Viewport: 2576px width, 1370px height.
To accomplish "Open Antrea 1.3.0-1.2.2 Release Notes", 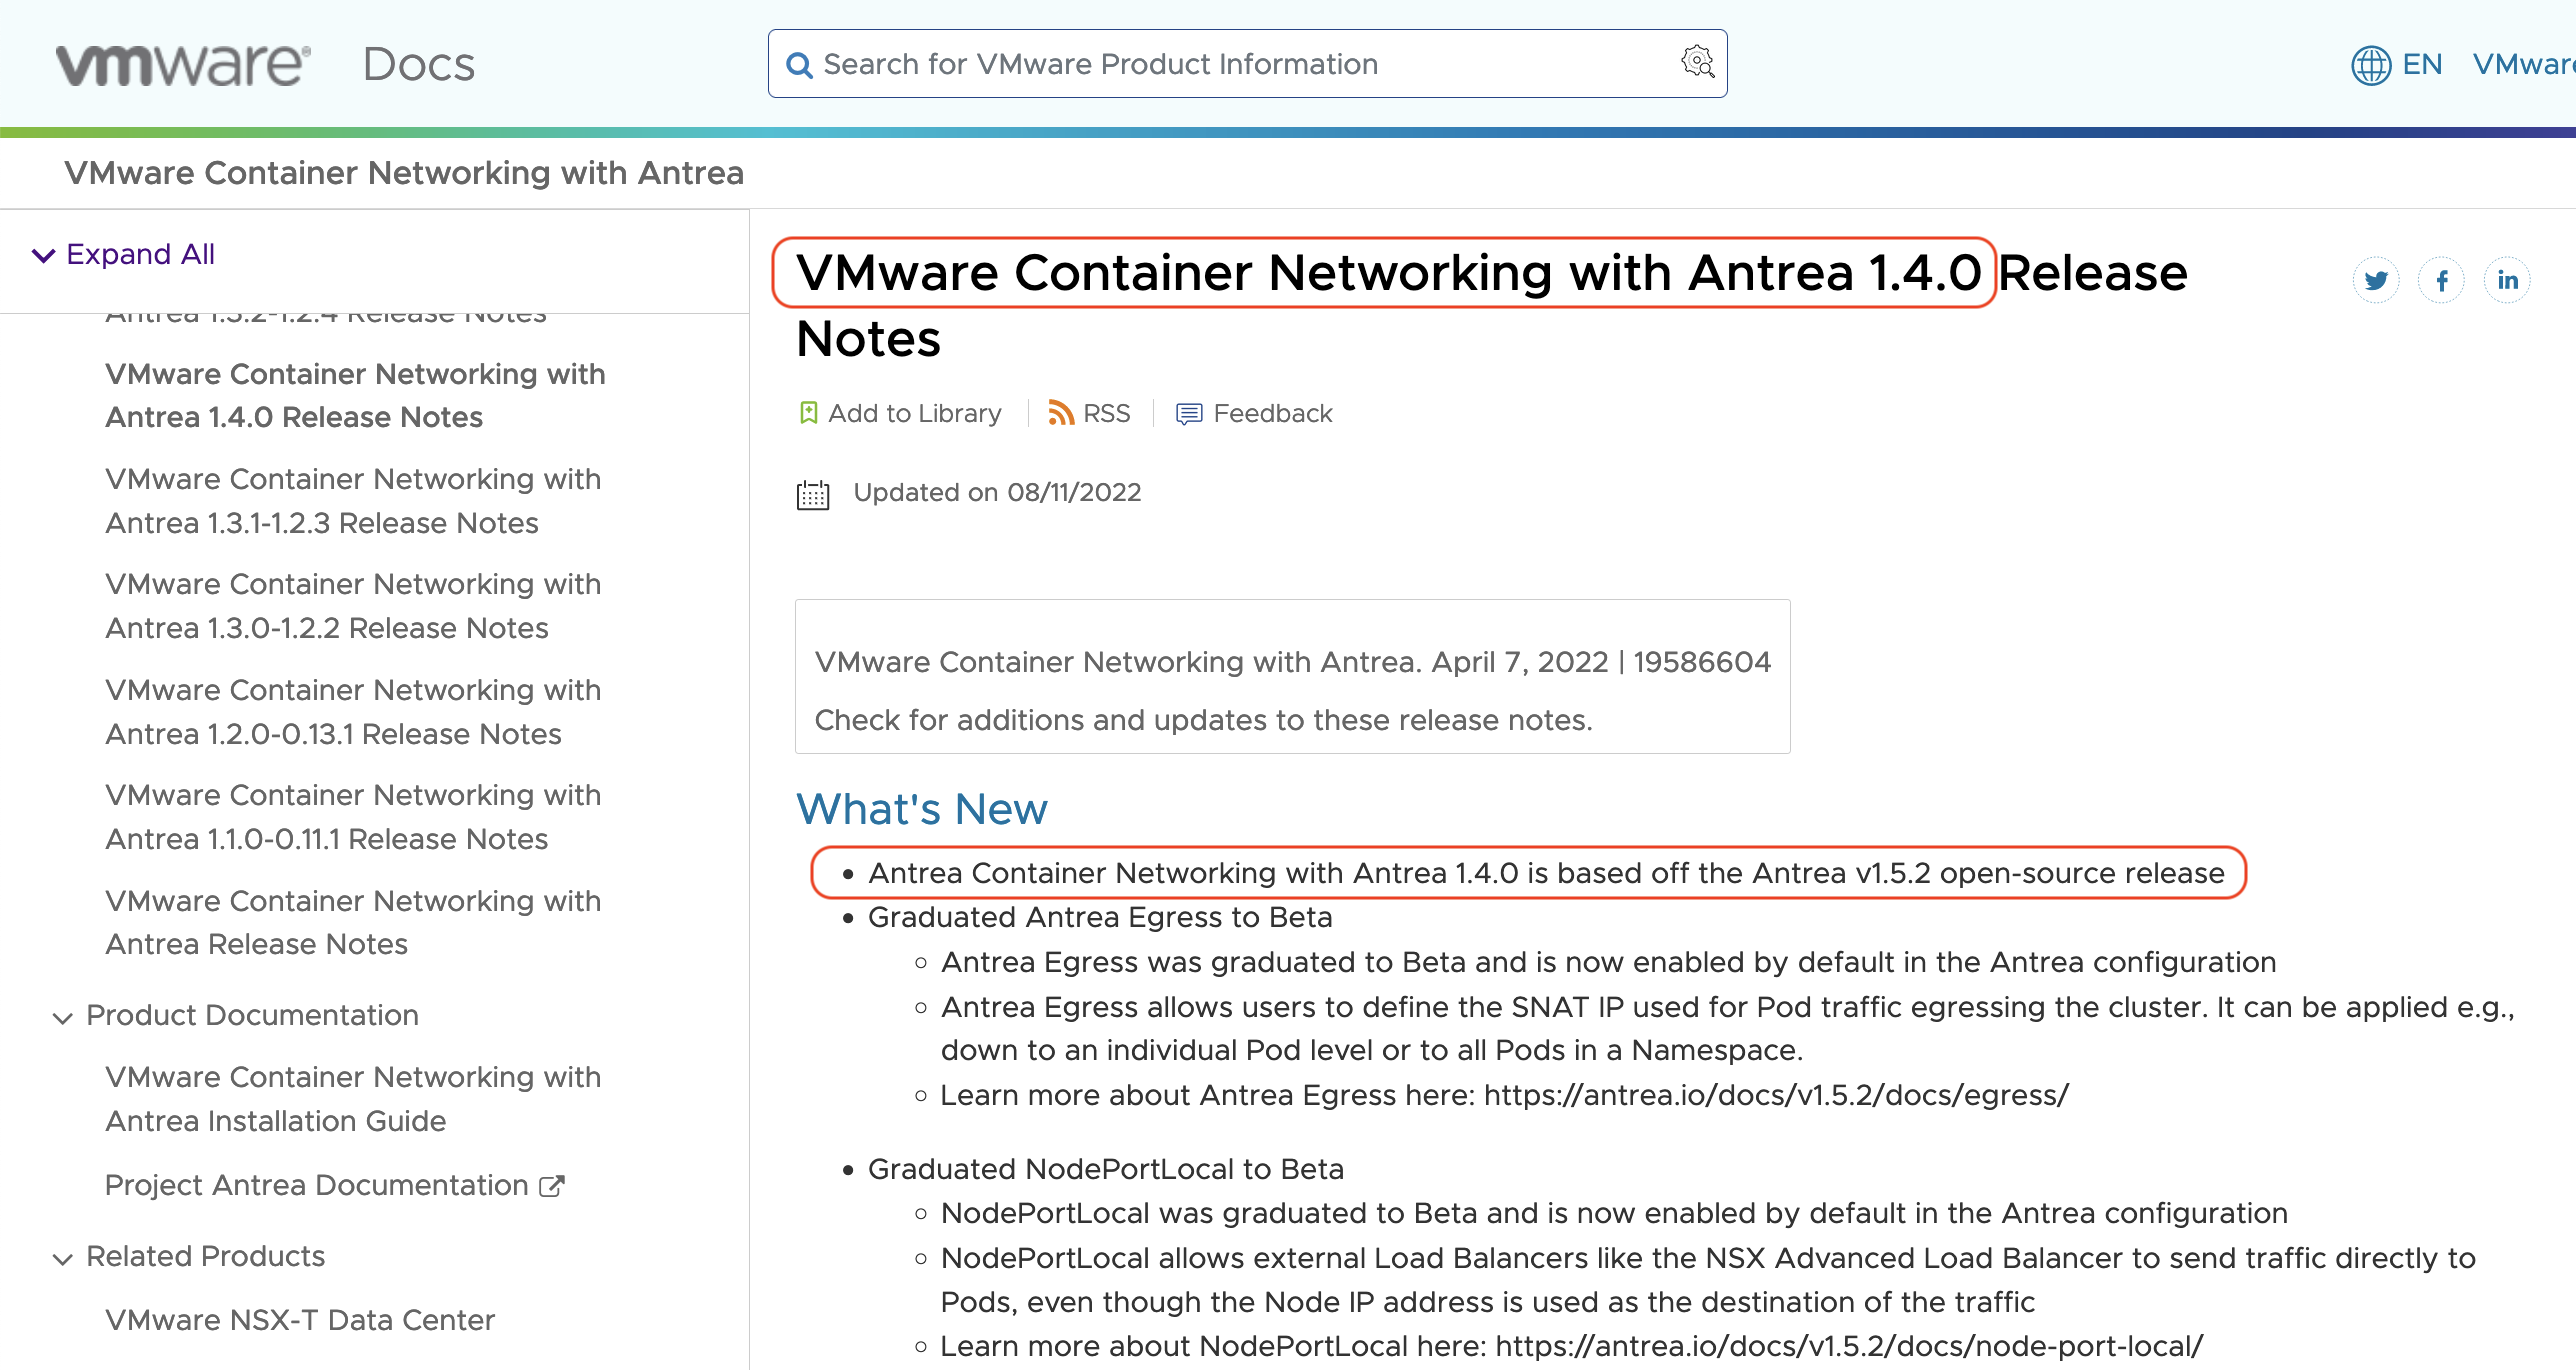I will coord(353,606).
